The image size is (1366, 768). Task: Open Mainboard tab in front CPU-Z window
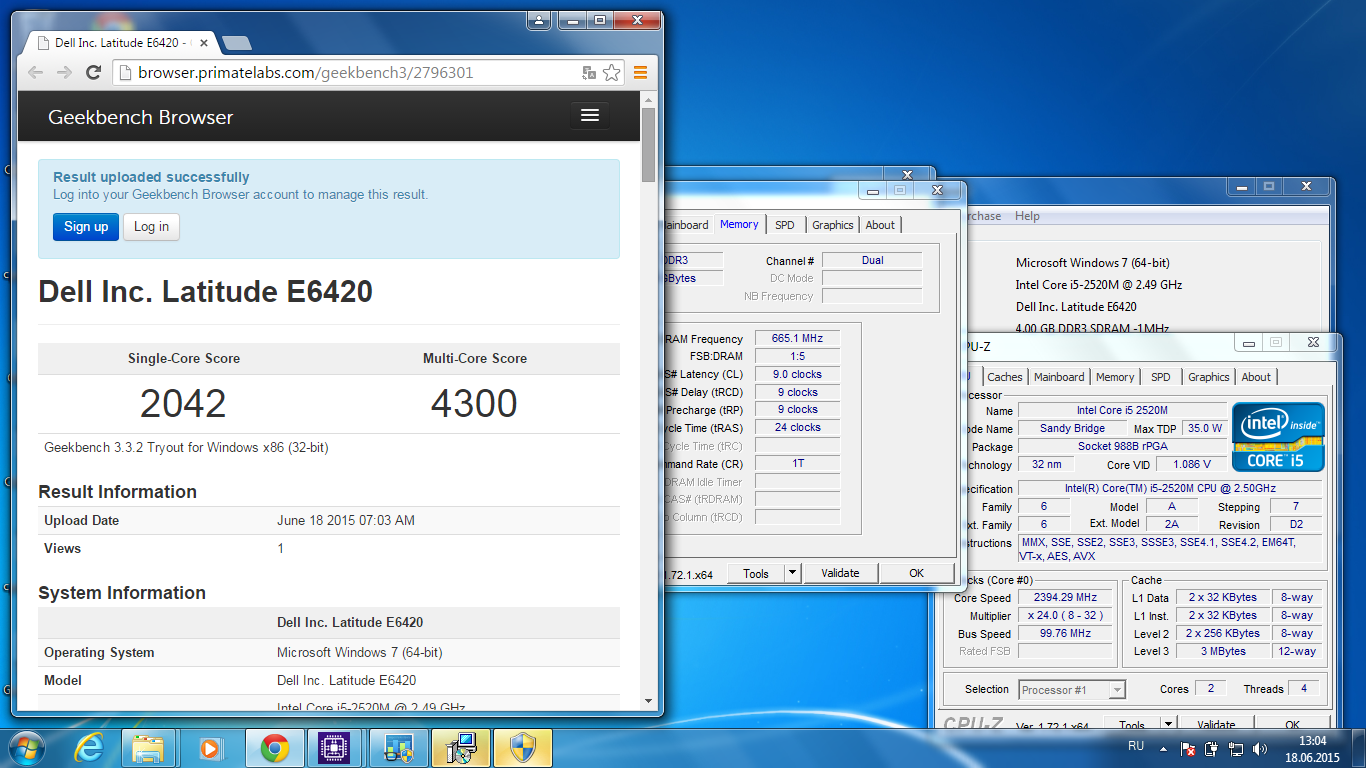tap(1059, 377)
